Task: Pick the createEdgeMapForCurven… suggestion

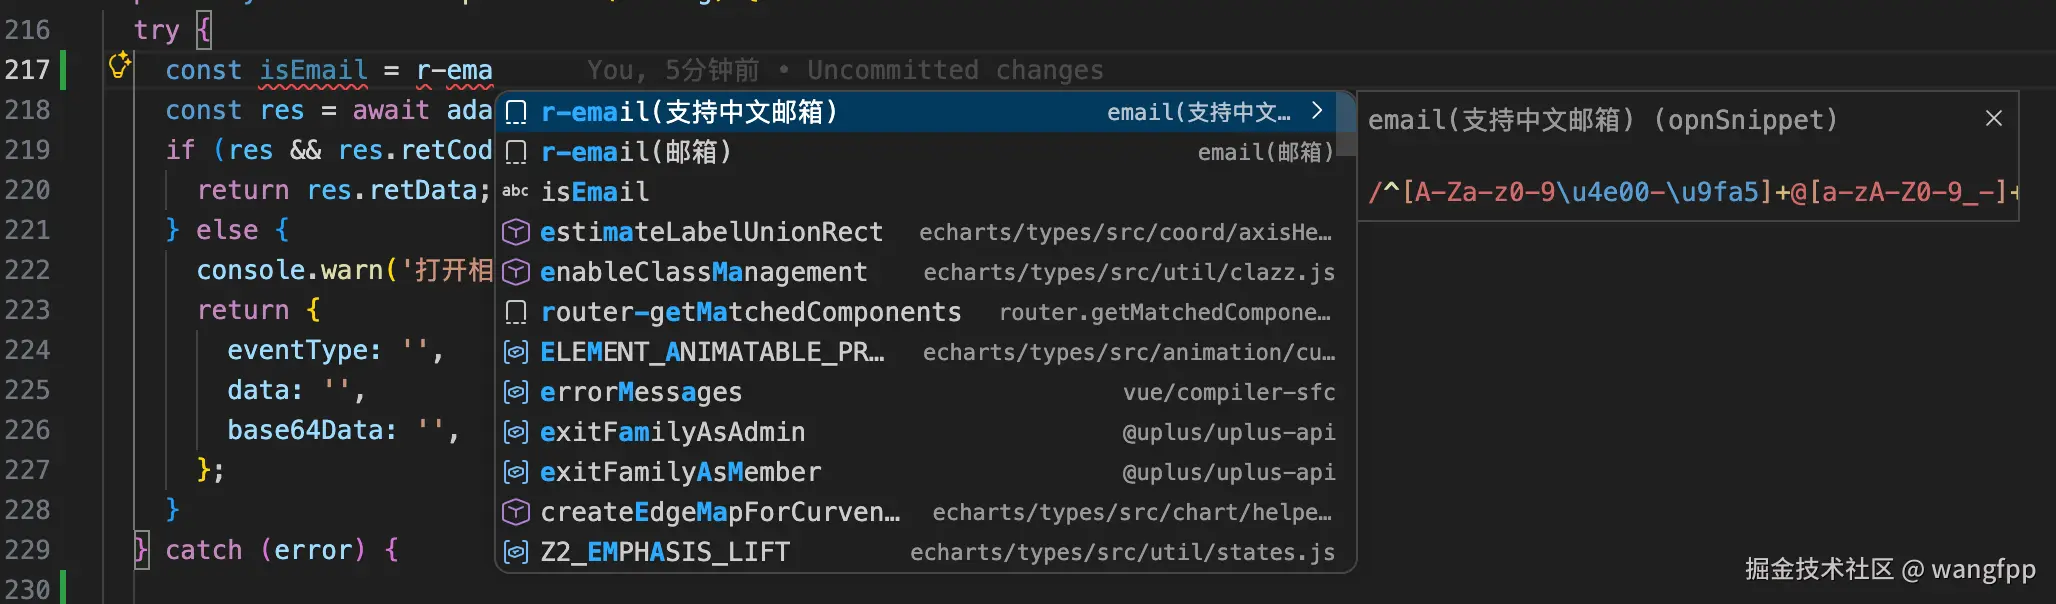Action: [x=720, y=512]
